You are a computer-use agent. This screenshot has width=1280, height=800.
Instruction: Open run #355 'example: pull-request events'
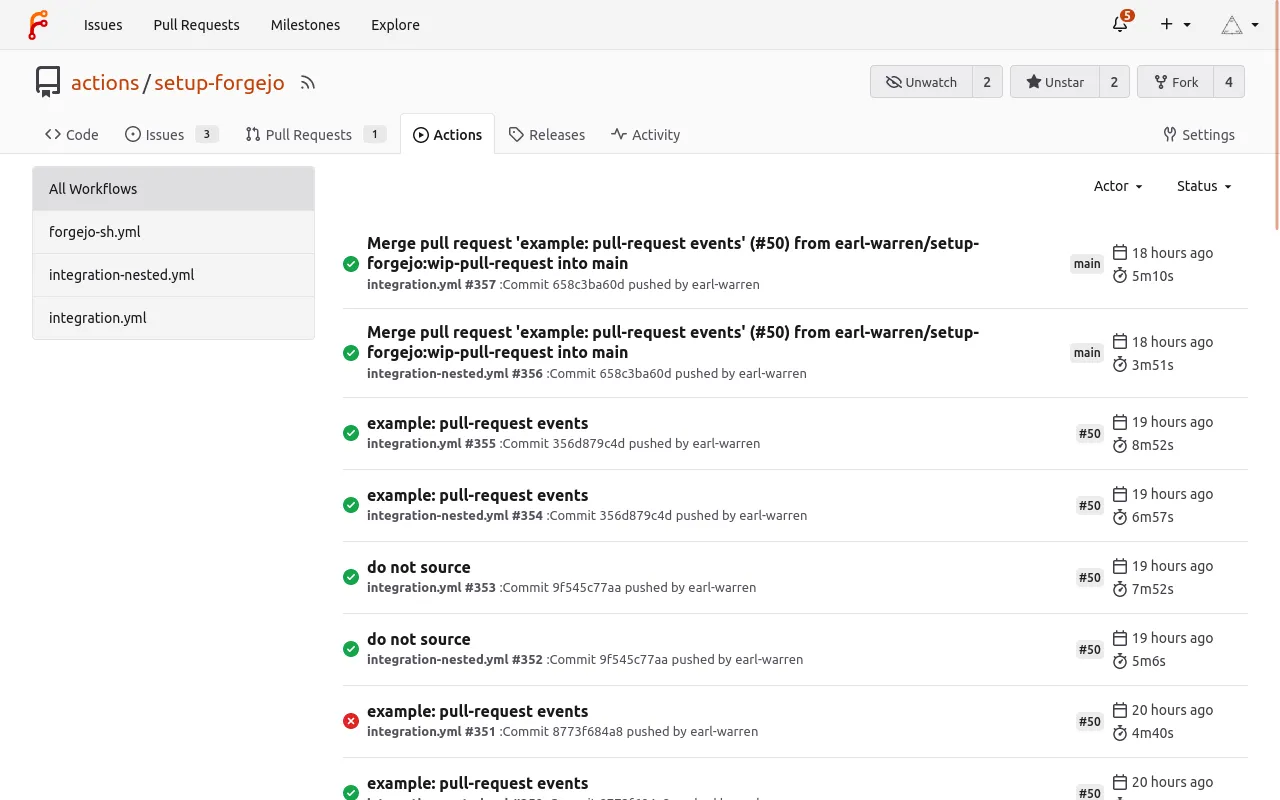point(477,423)
